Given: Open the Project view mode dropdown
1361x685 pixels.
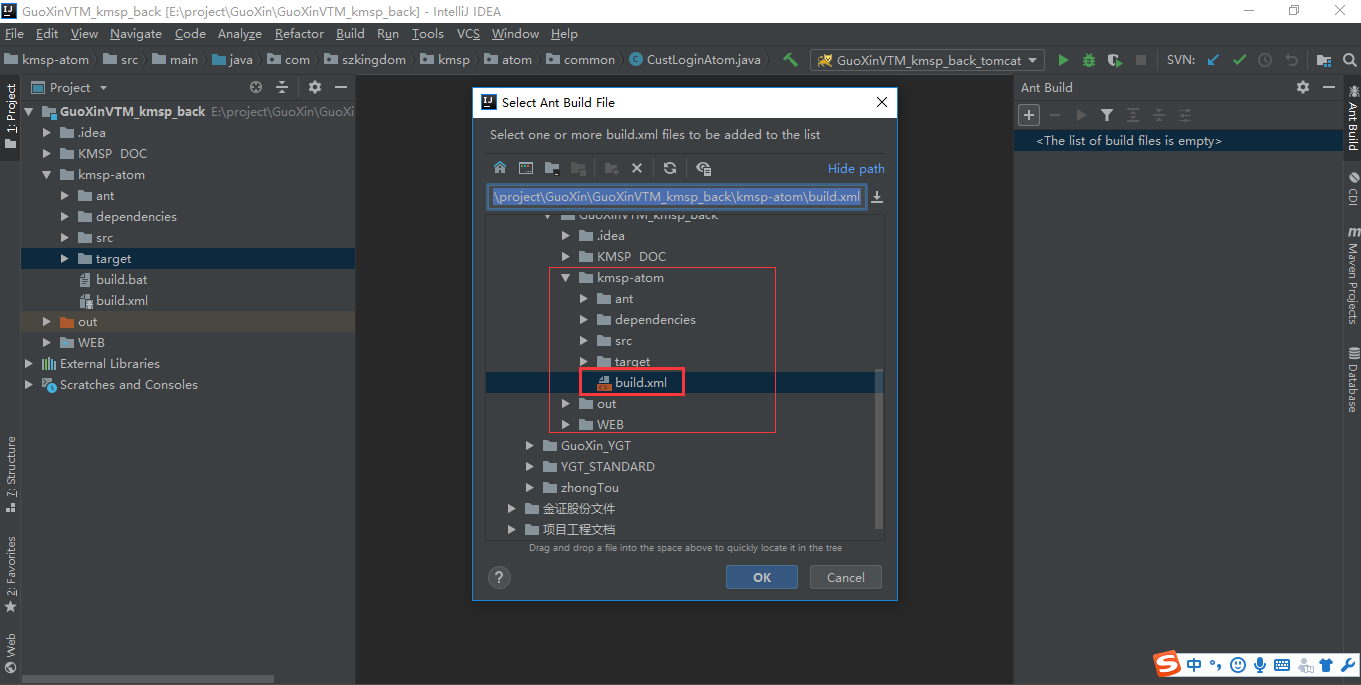Looking at the screenshot, I should [x=103, y=88].
